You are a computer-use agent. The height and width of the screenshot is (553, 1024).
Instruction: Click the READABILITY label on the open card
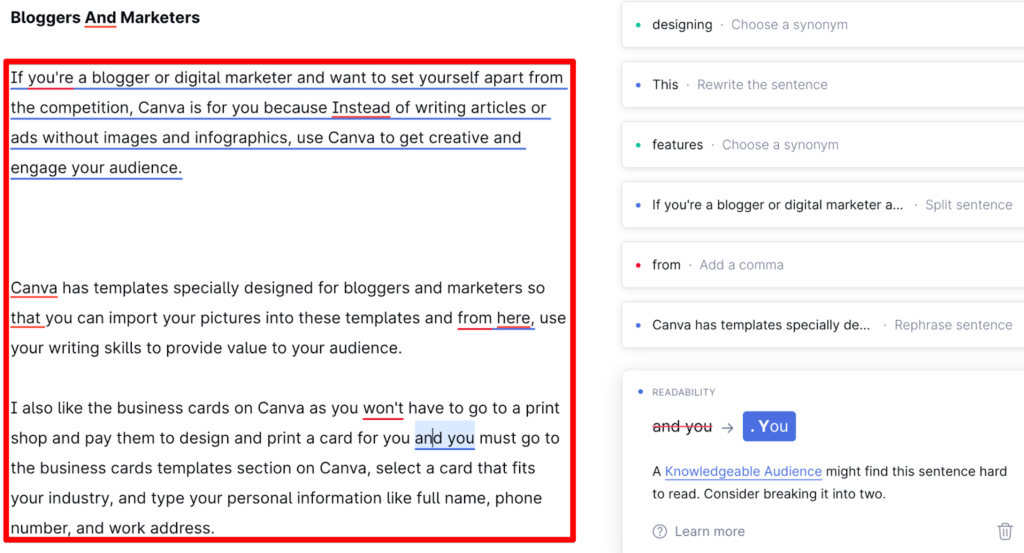tap(684, 393)
